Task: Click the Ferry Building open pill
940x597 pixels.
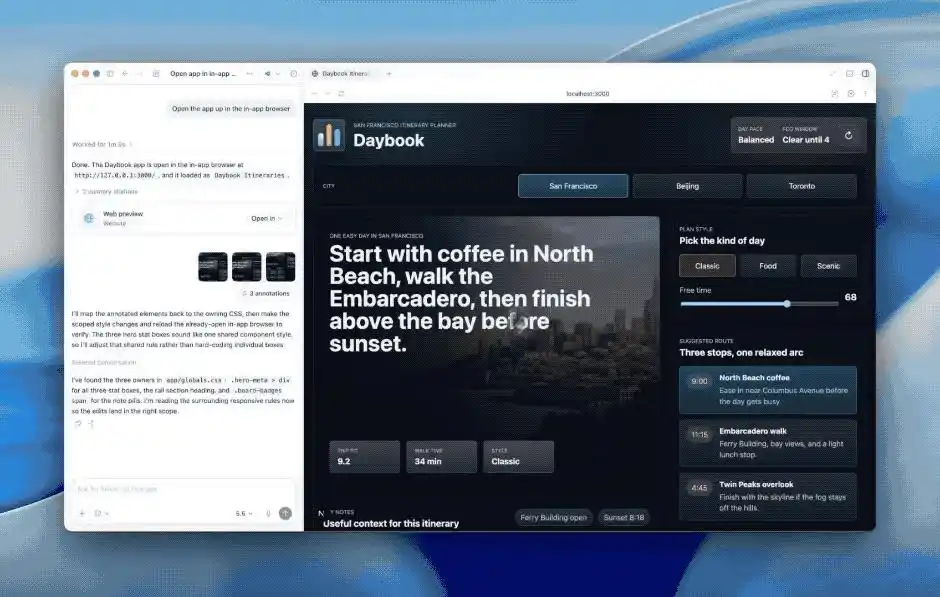Action: tap(553, 517)
